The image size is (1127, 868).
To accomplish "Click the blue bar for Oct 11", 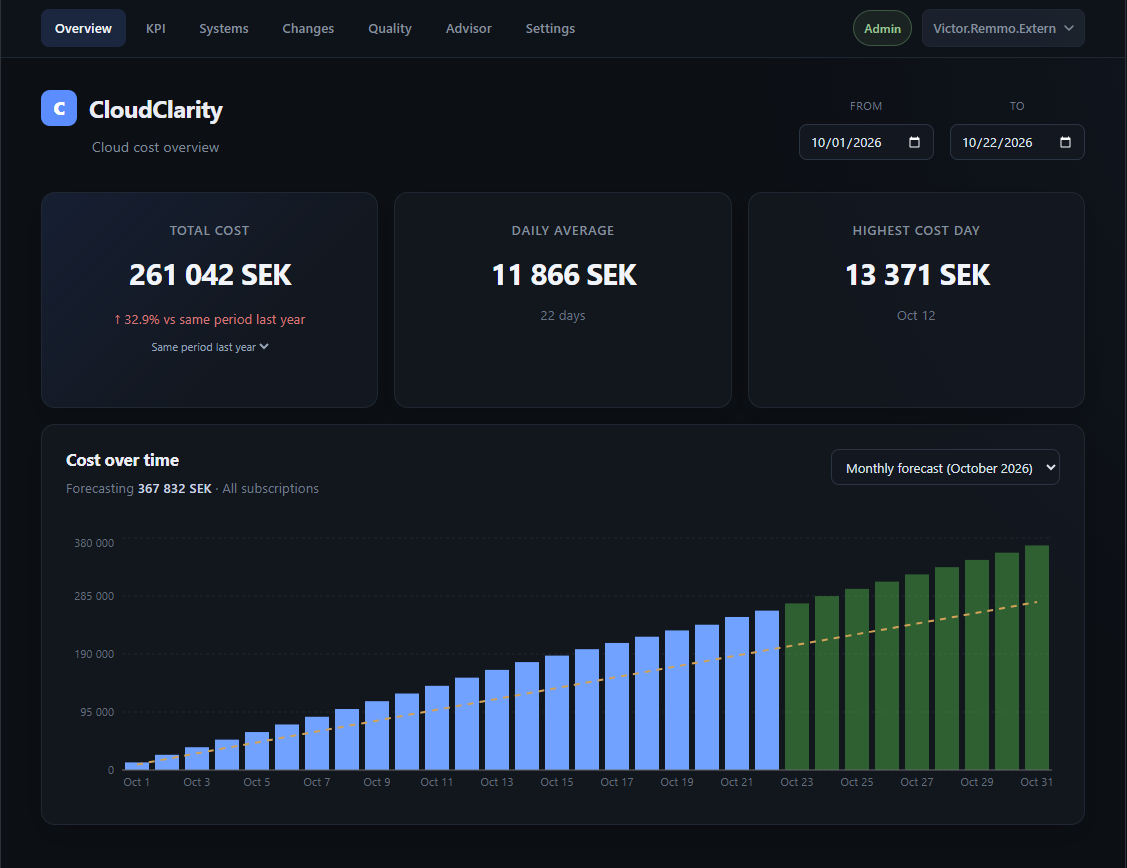I will pyautogui.click(x=437, y=728).
